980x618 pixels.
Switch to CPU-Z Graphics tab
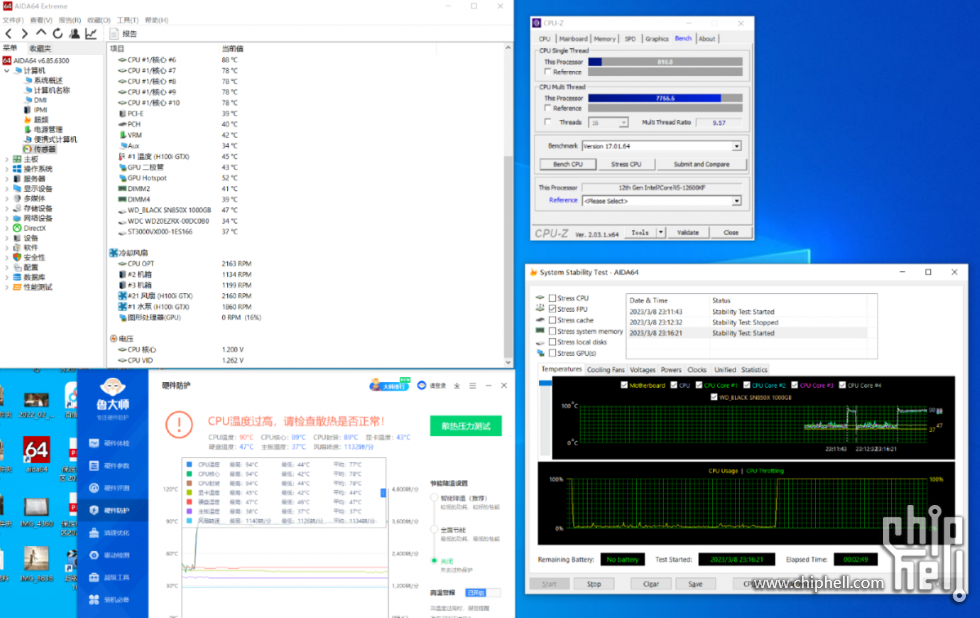click(656, 39)
